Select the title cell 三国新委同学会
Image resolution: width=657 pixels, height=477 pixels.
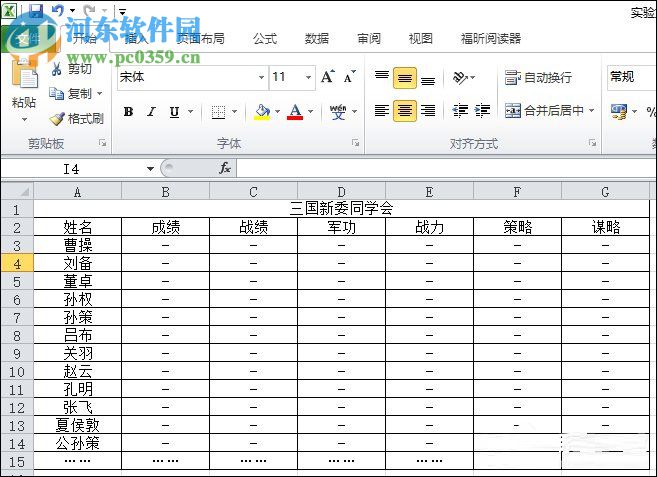[x=341, y=208]
